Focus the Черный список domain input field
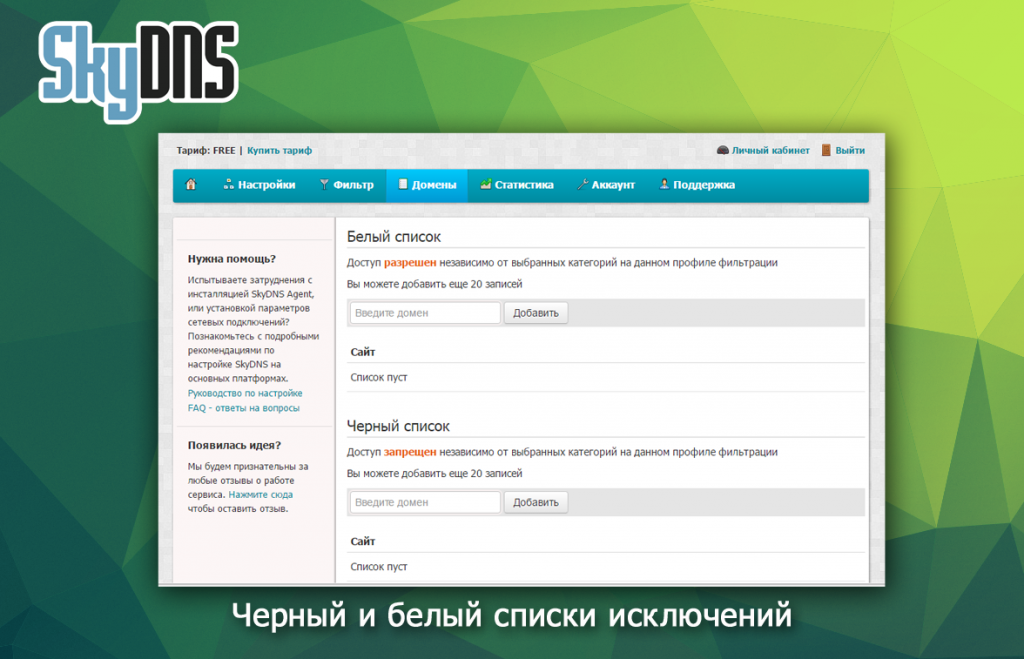1024x659 pixels. tap(425, 502)
